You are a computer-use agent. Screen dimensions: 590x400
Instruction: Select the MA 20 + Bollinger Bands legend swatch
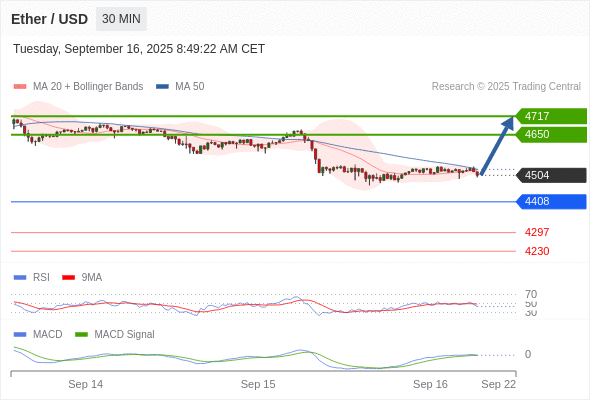[20, 87]
